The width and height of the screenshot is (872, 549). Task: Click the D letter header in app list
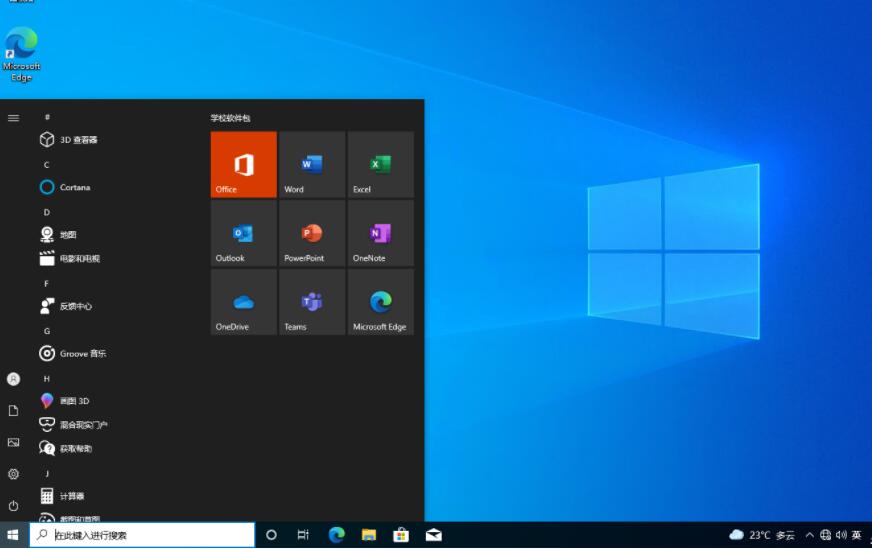[x=47, y=212]
